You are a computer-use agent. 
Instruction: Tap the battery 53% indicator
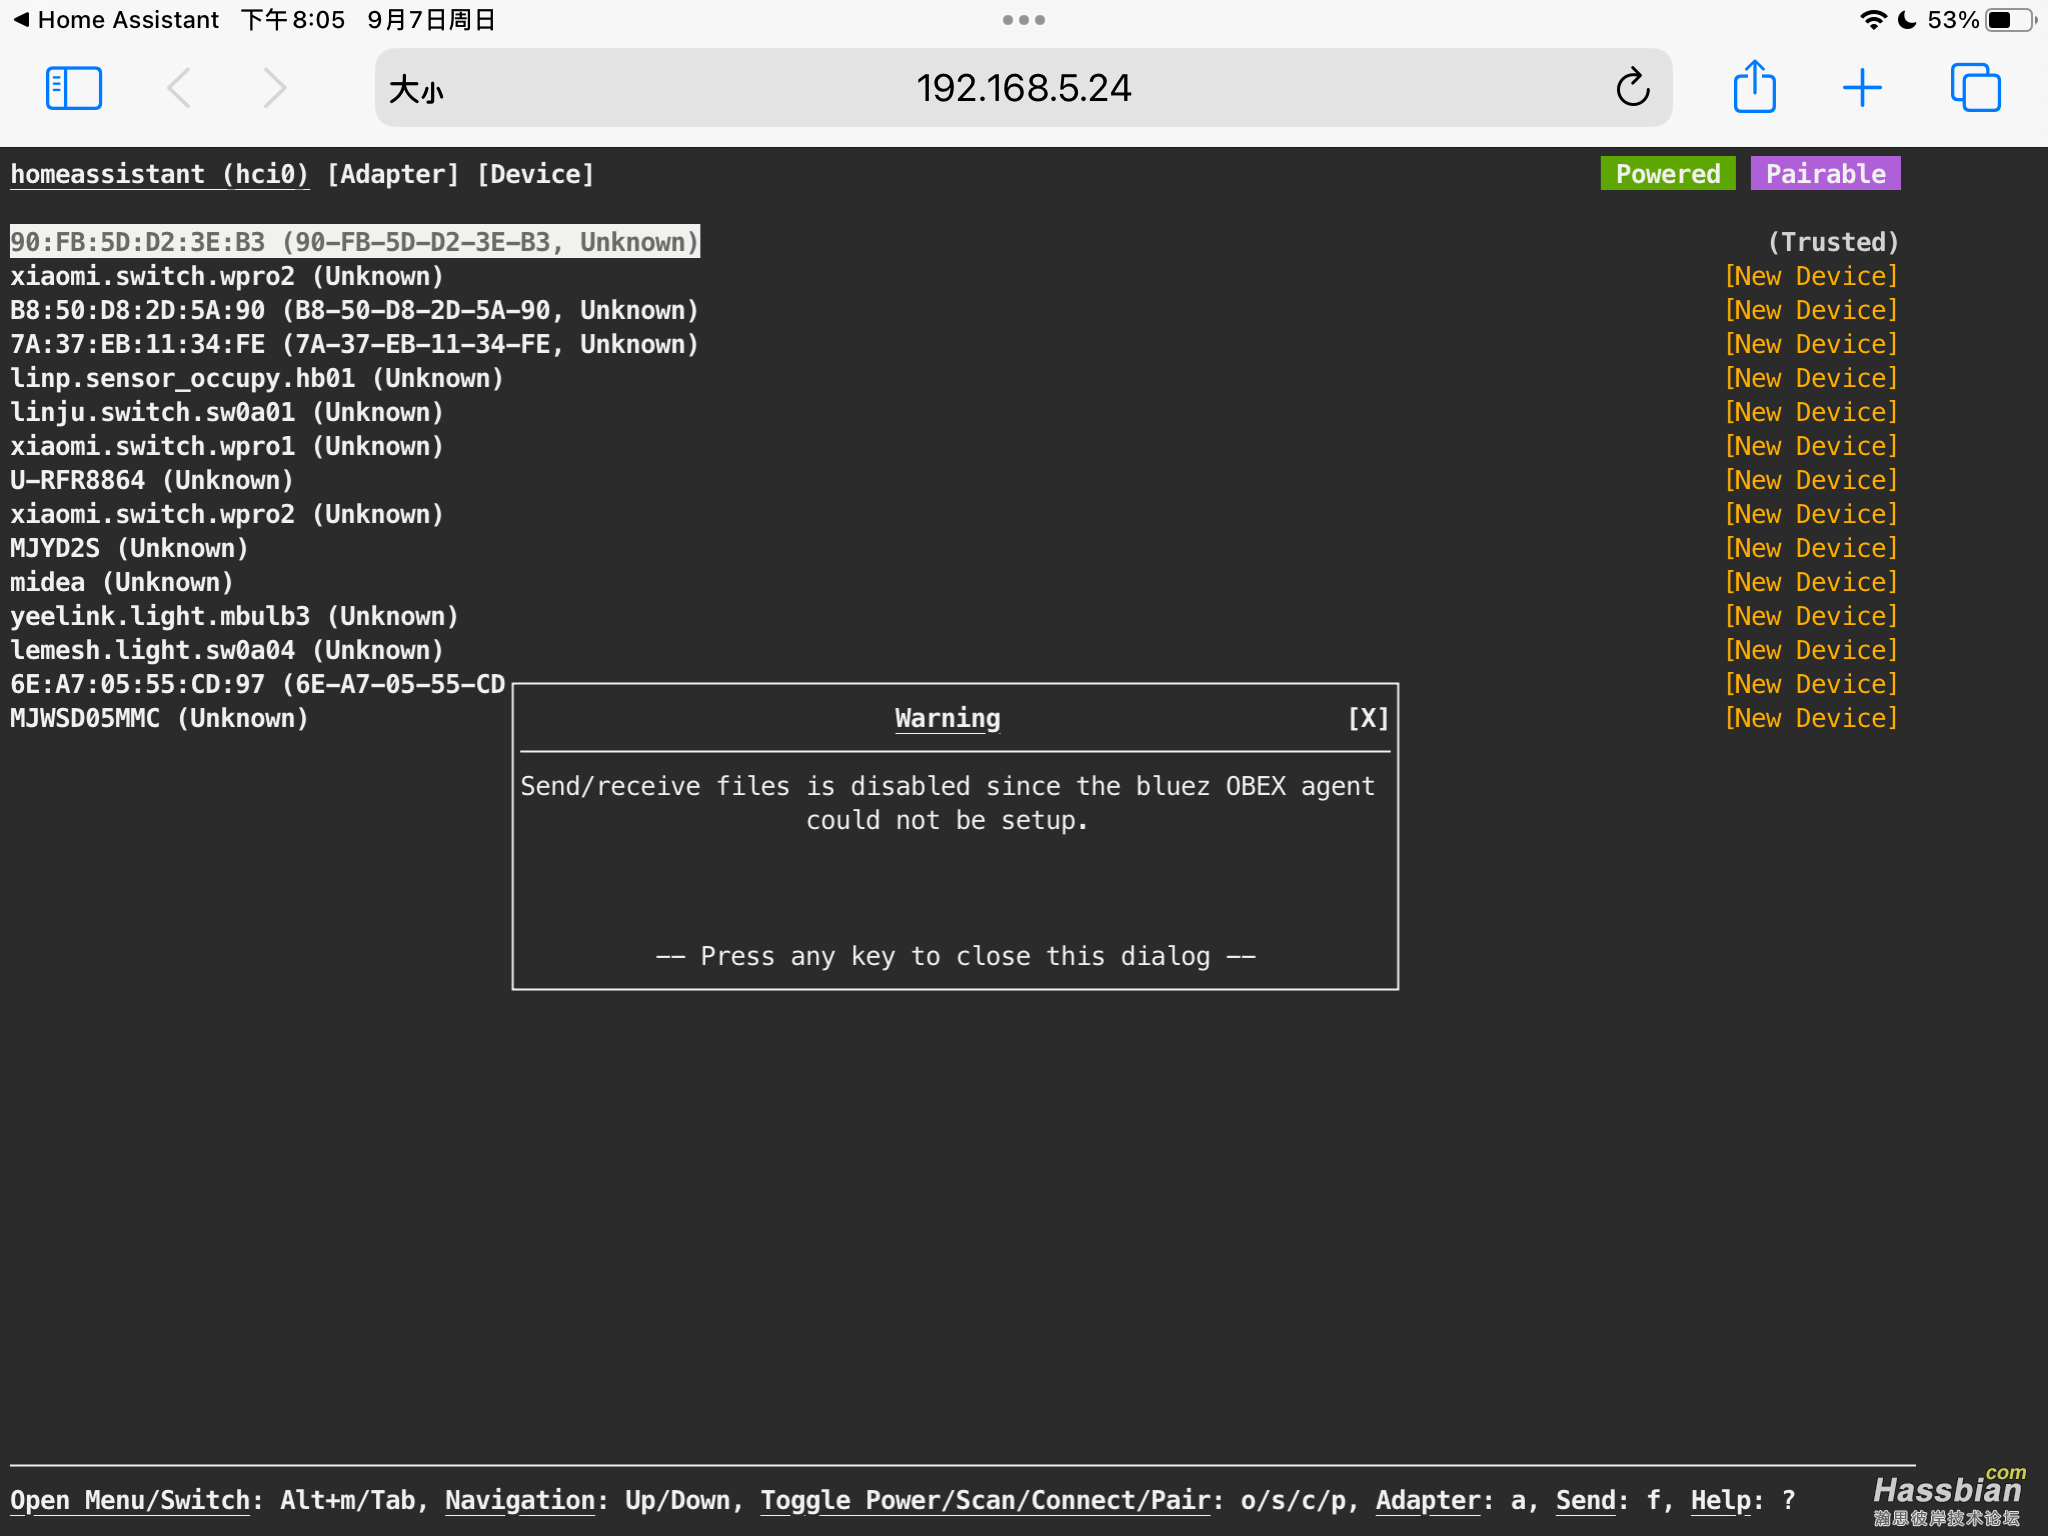pyautogui.click(x=1981, y=20)
